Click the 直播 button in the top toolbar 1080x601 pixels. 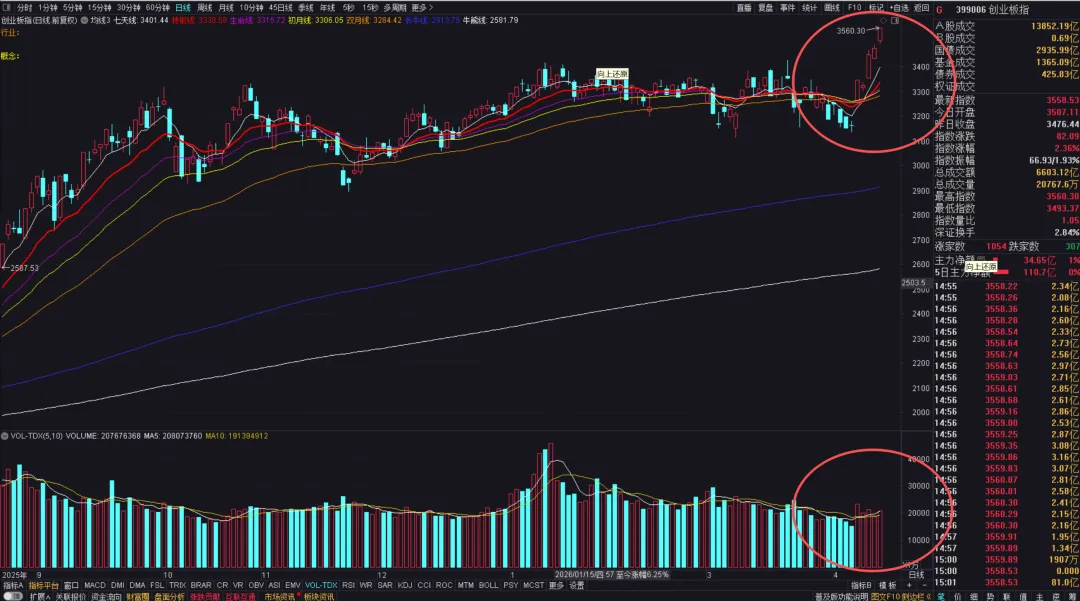click(x=744, y=8)
